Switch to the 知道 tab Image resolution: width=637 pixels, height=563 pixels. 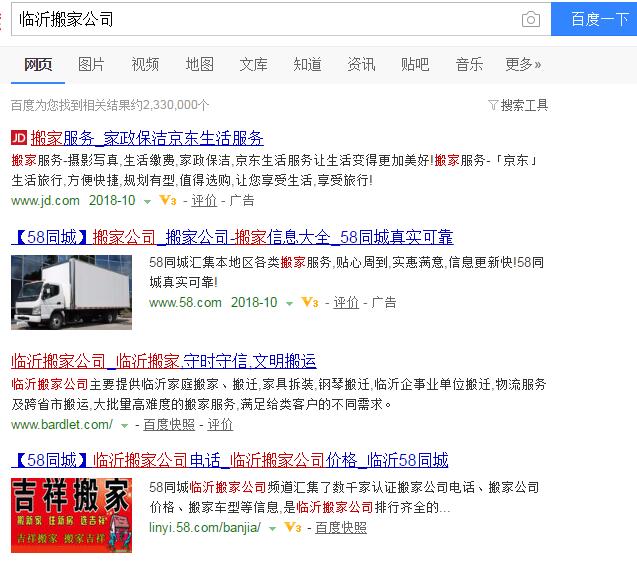pyautogui.click(x=308, y=64)
